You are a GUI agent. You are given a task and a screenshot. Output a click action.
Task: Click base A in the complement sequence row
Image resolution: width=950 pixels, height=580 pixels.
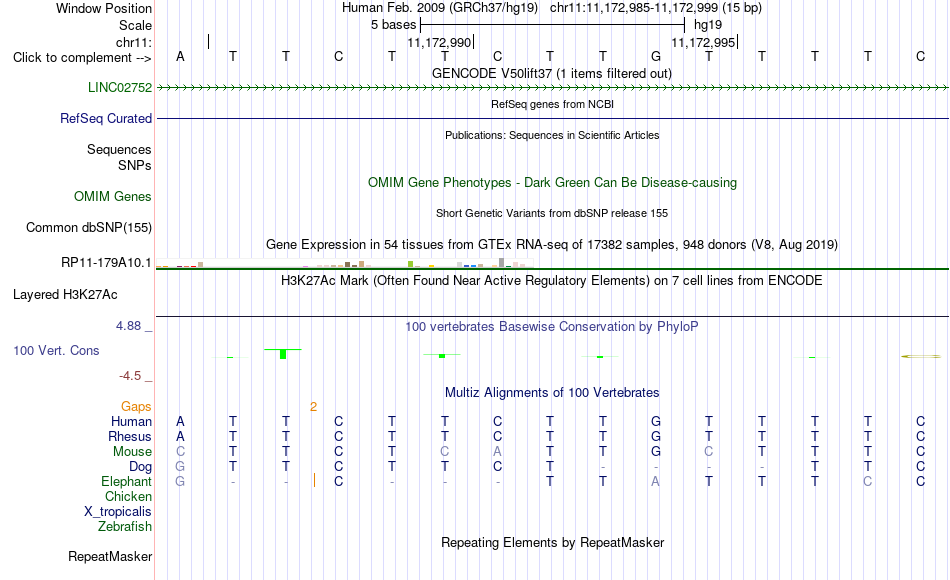click(x=180, y=57)
